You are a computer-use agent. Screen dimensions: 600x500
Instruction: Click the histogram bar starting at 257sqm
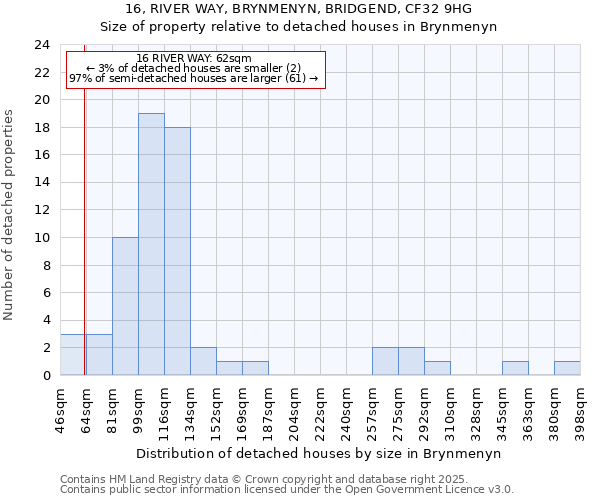385,361
